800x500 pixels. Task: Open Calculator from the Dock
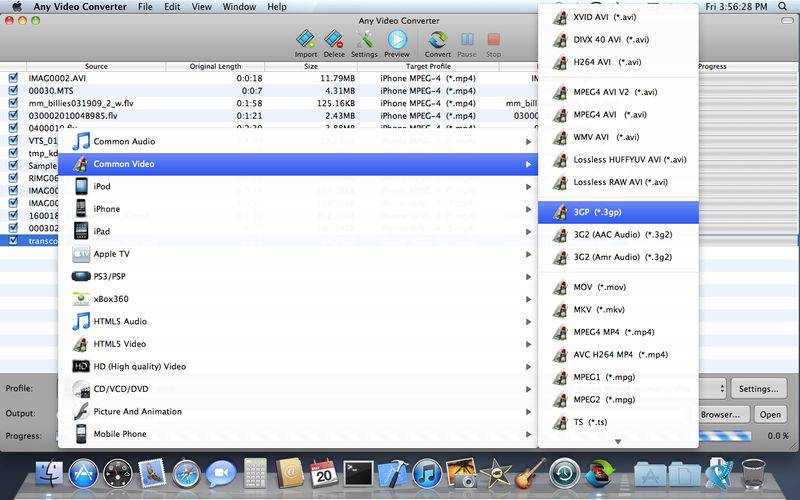click(x=255, y=473)
